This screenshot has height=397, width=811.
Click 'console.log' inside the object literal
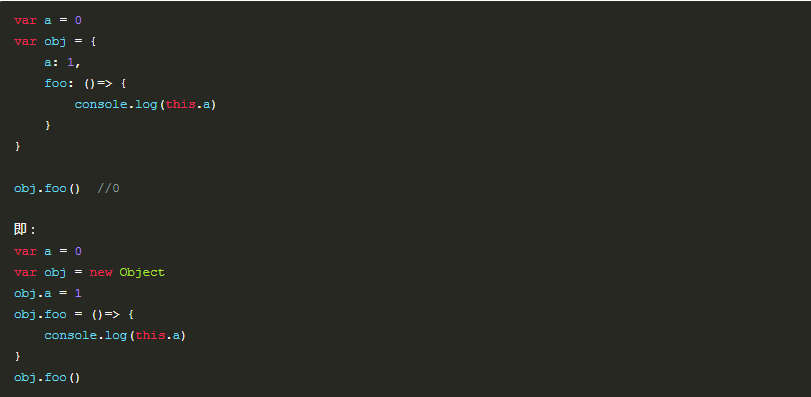click(115, 104)
